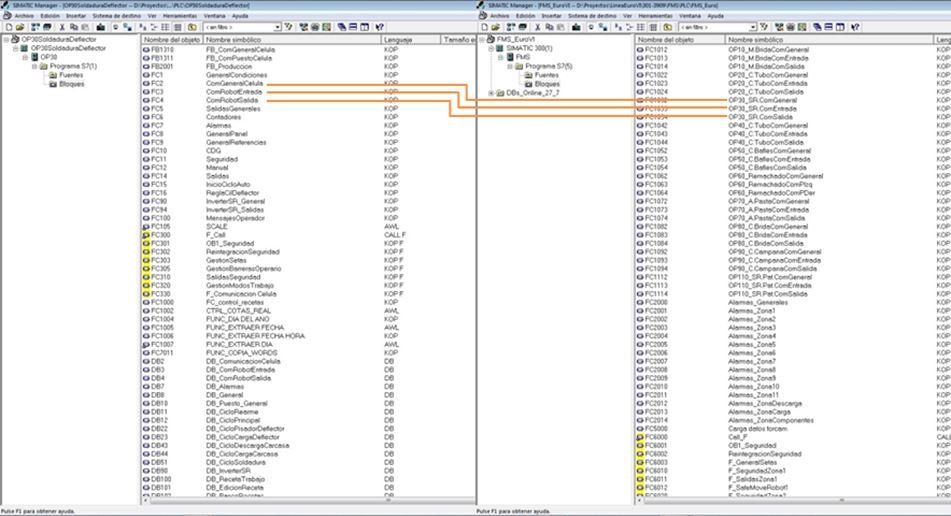This screenshot has height=516, width=951.
Task: Select block FB1310 FB_ComGeneralCelula
Action: (x=209, y=50)
